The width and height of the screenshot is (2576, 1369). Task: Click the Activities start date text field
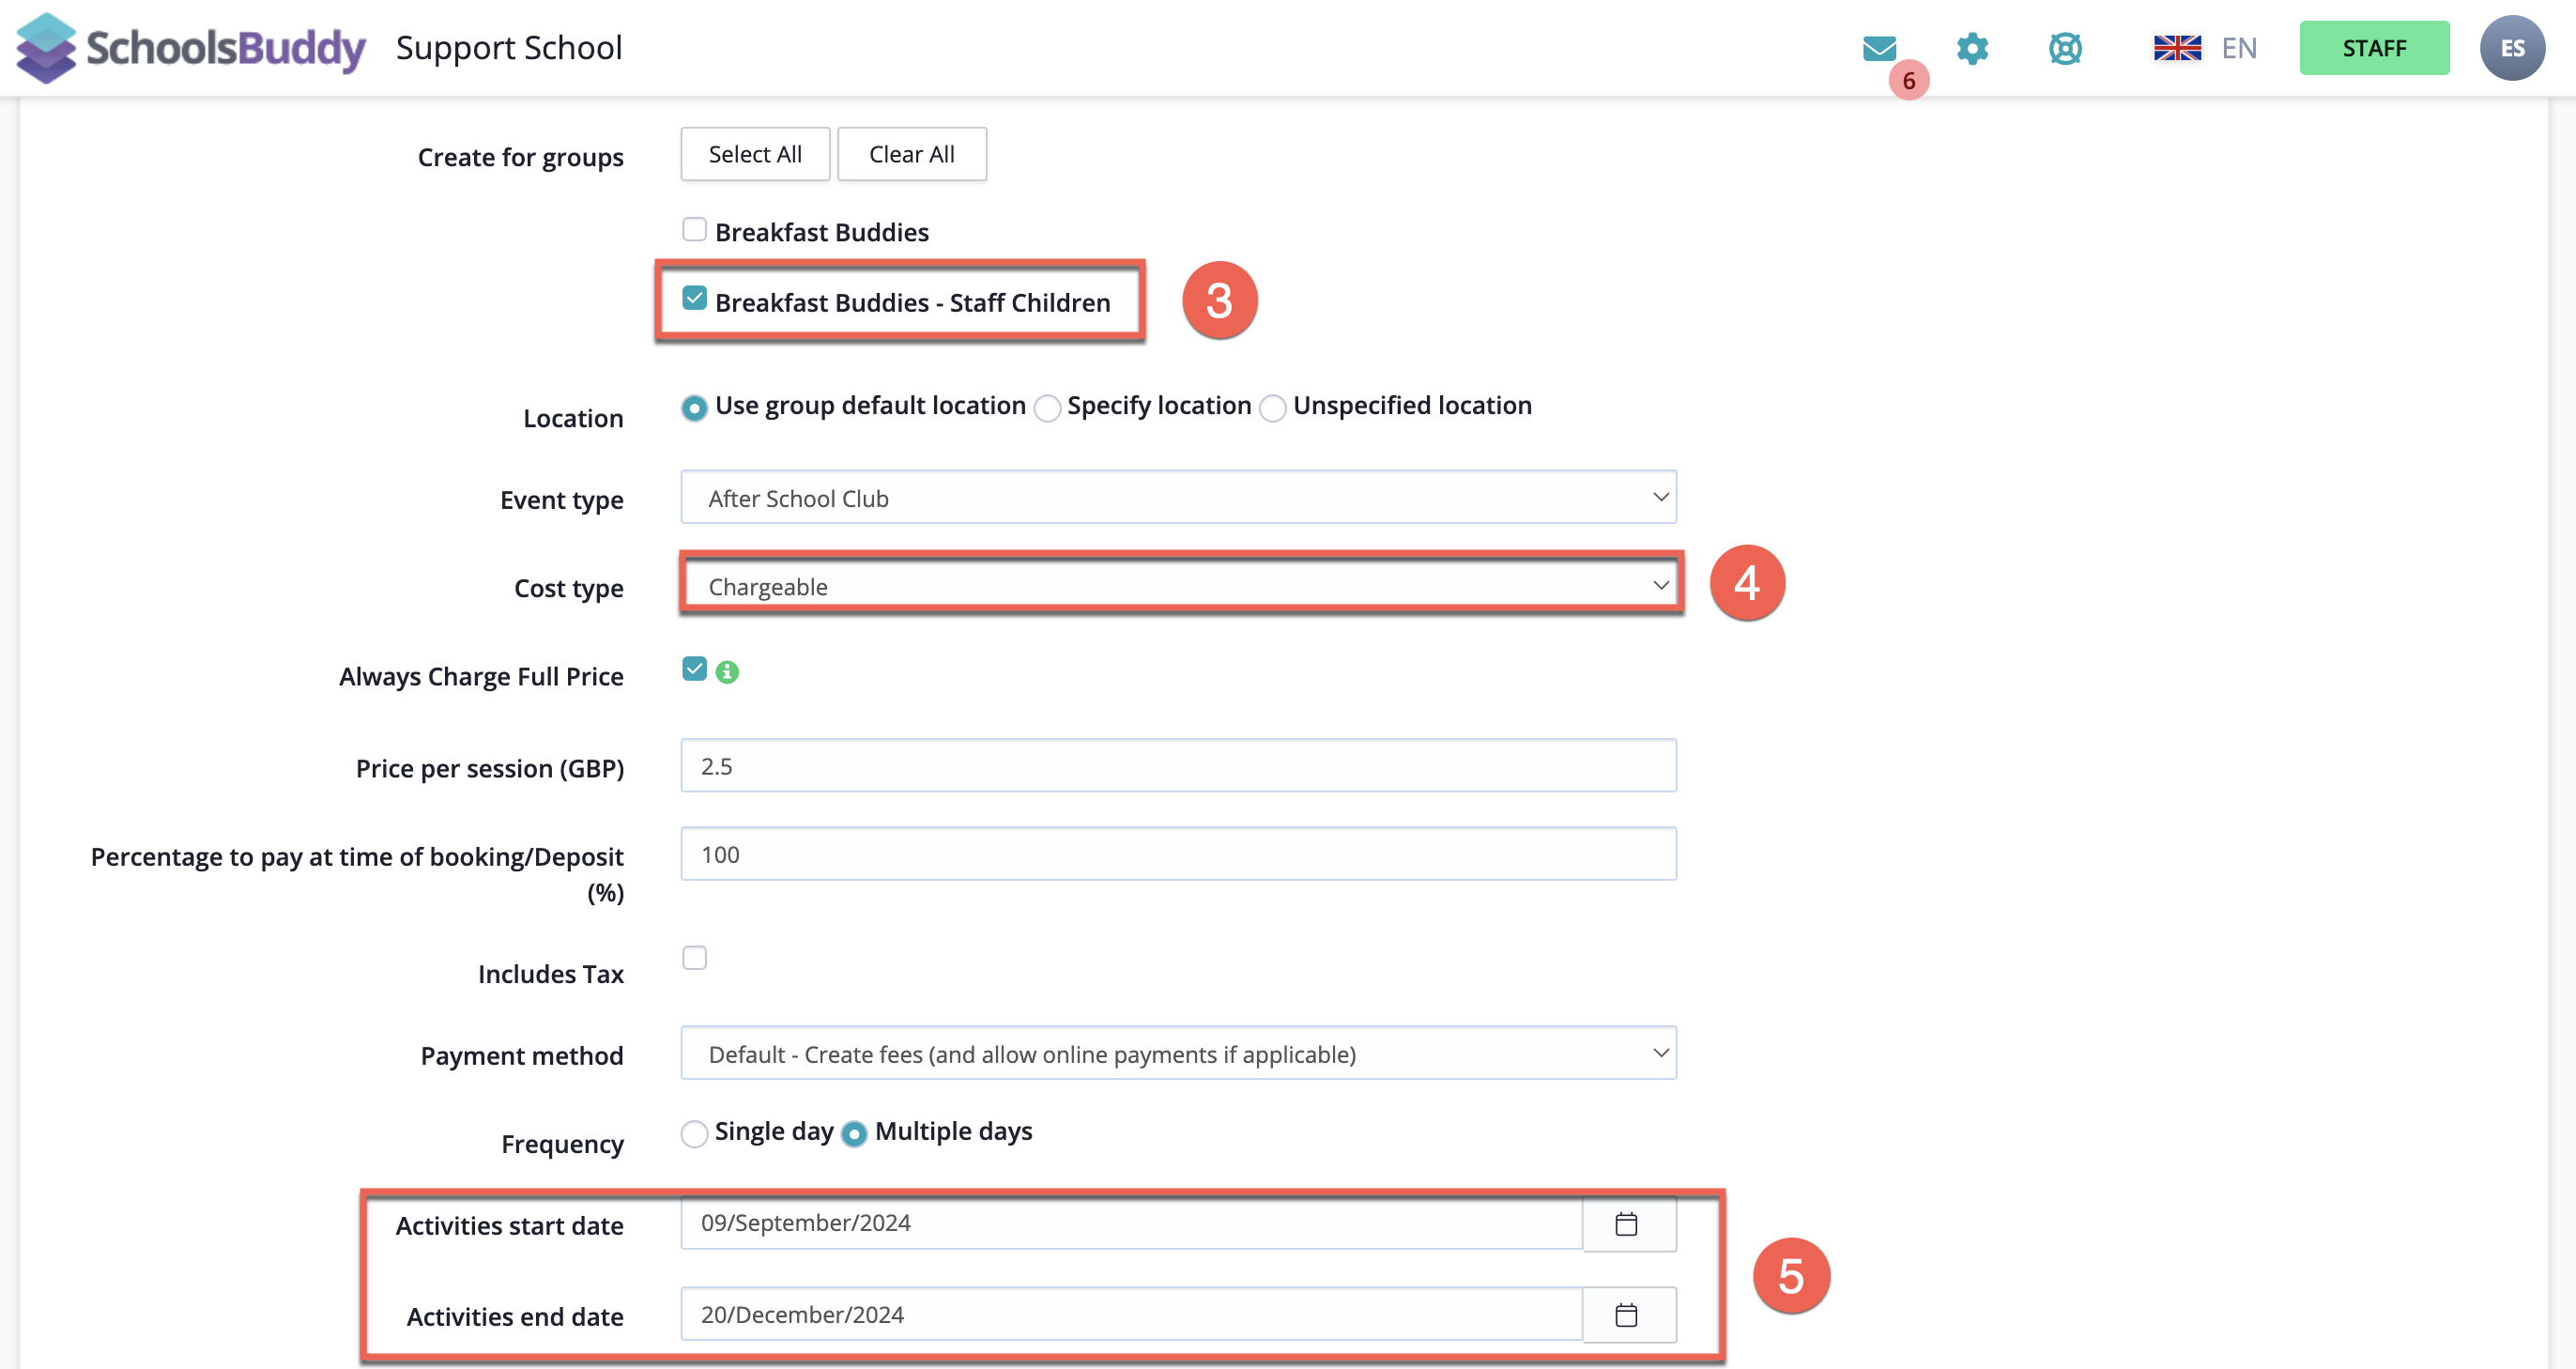tap(1131, 1223)
